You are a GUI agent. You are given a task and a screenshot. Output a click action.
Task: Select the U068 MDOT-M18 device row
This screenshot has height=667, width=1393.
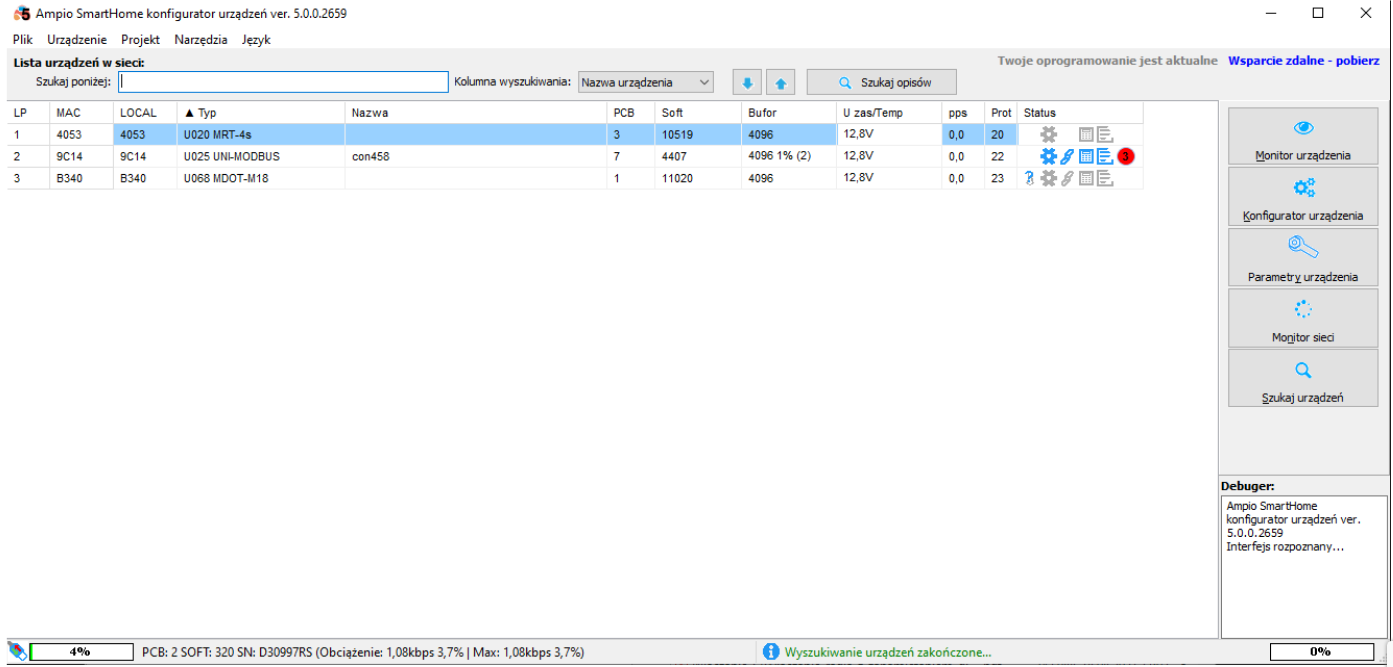pos(575,178)
